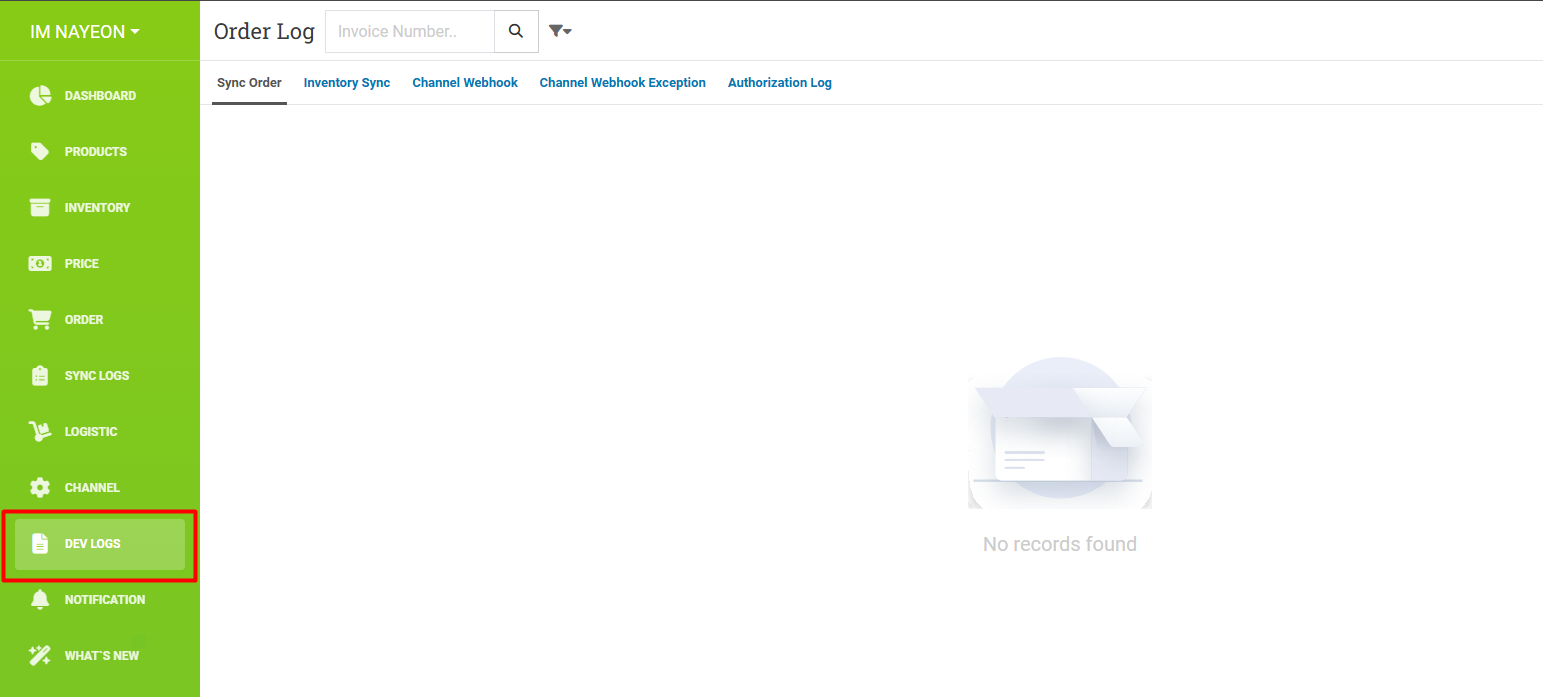Select Channel in the sidebar
The width and height of the screenshot is (1543, 697).
coord(100,488)
